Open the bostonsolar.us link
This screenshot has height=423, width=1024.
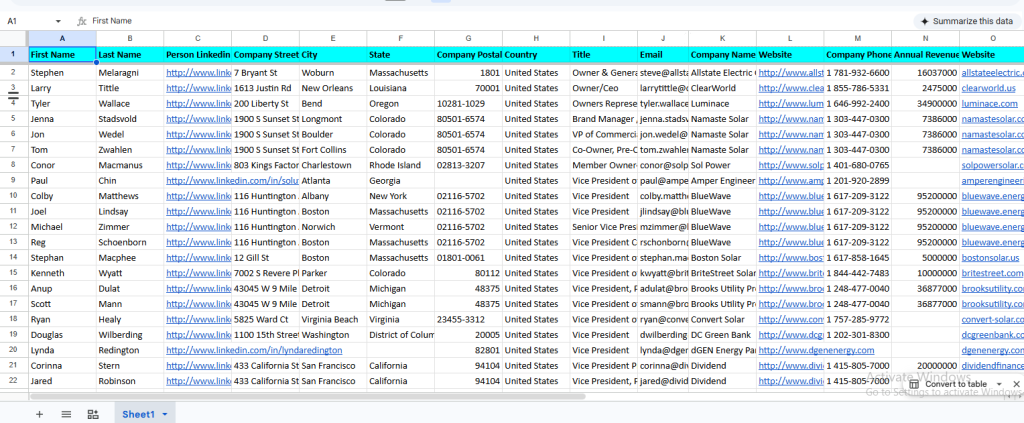(991, 258)
